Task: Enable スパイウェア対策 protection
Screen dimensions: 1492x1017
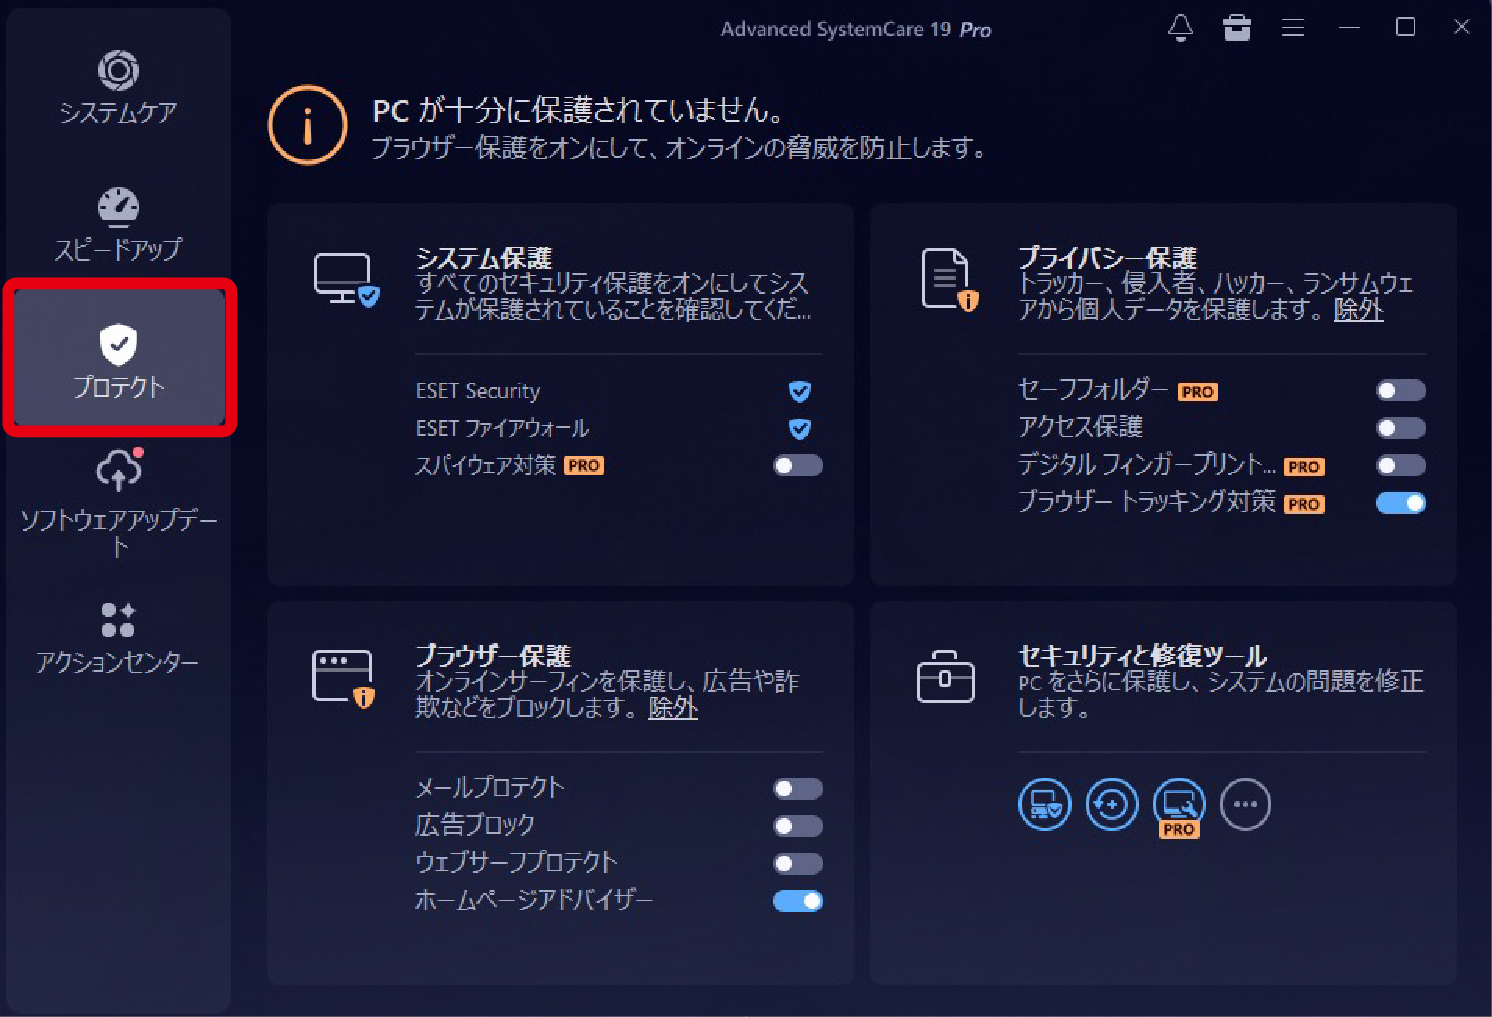Action: click(x=797, y=465)
